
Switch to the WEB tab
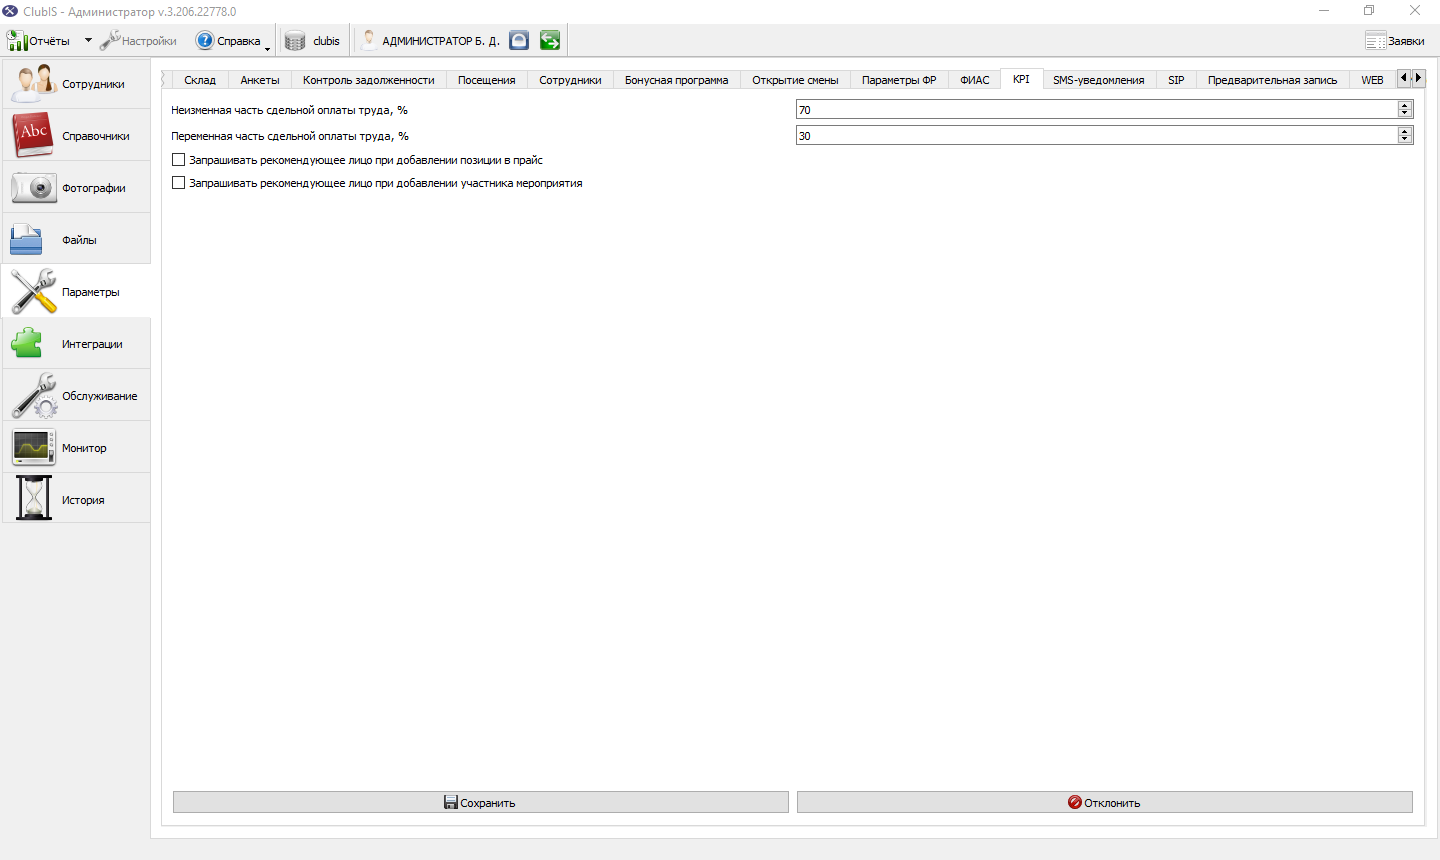pos(1372,80)
